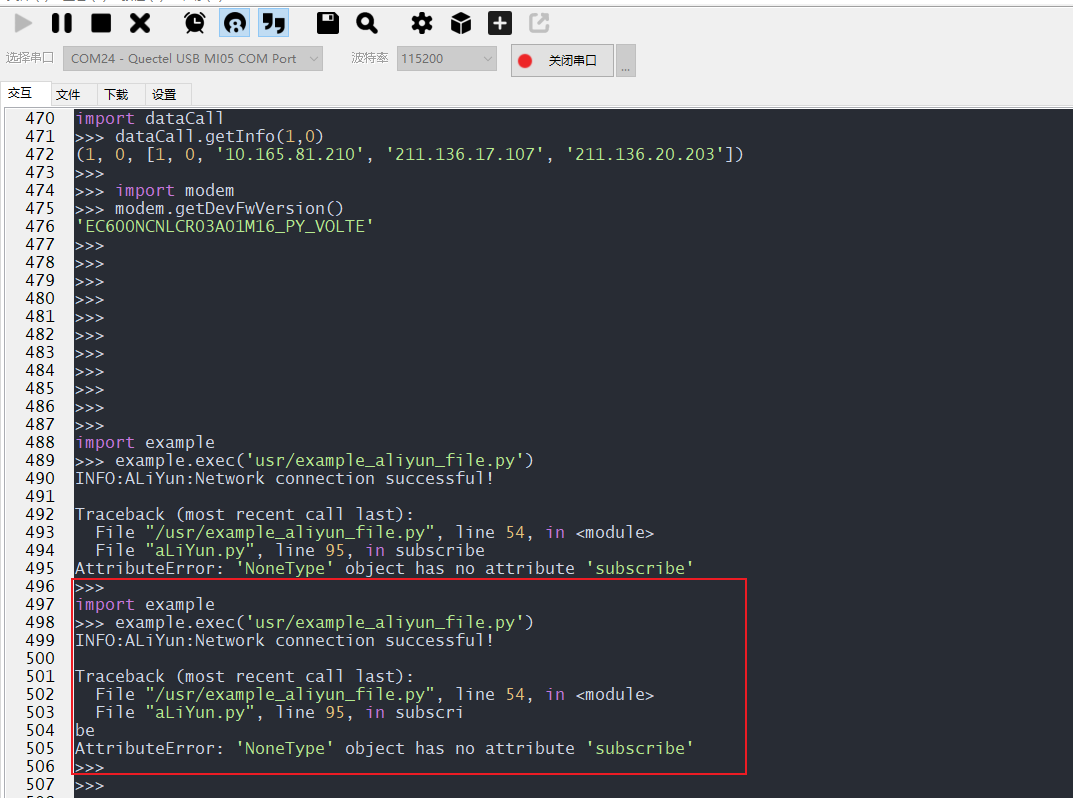Click line 489 example.exec command text

[324, 461]
